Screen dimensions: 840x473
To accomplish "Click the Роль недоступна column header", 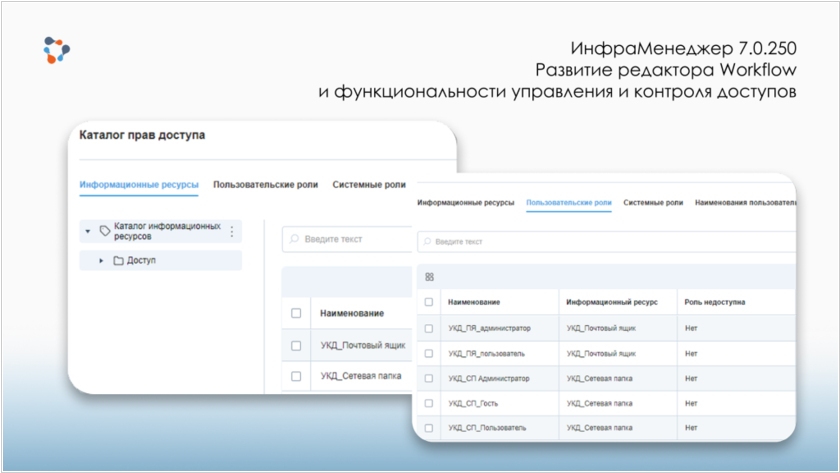I will [715, 302].
